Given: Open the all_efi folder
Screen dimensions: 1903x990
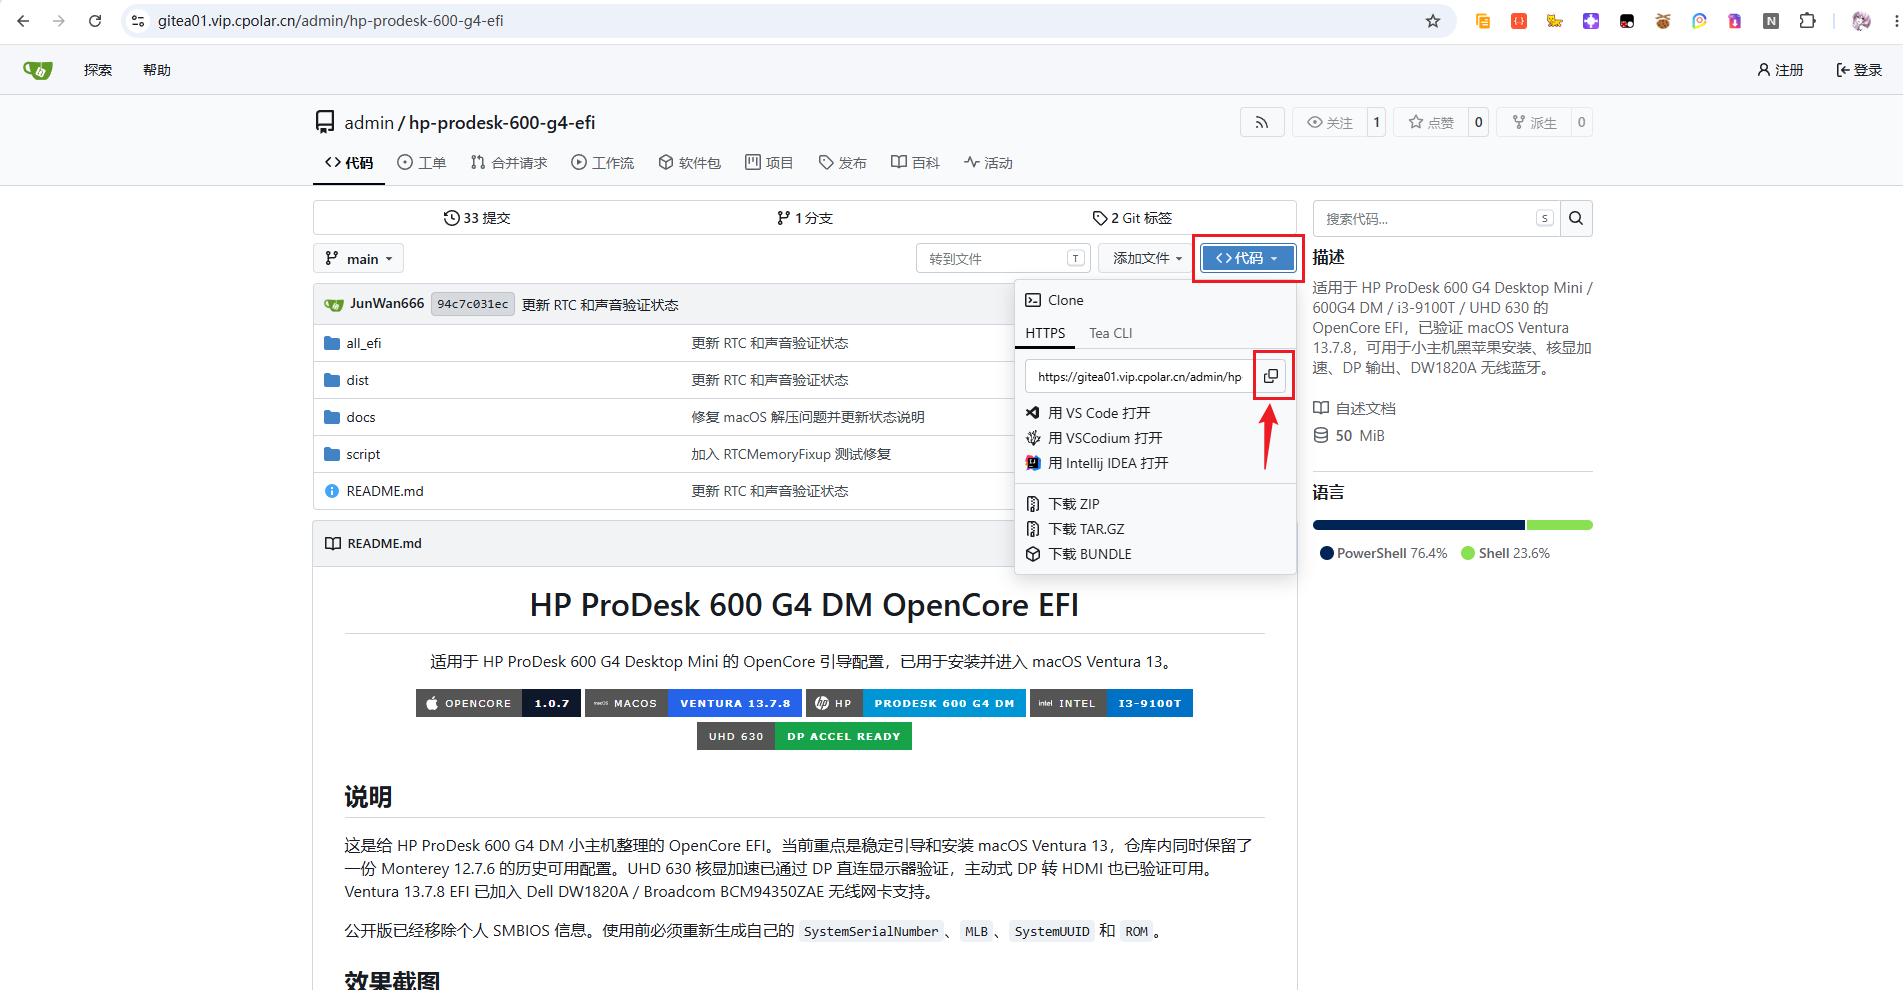Looking at the screenshot, I should tap(364, 343).
